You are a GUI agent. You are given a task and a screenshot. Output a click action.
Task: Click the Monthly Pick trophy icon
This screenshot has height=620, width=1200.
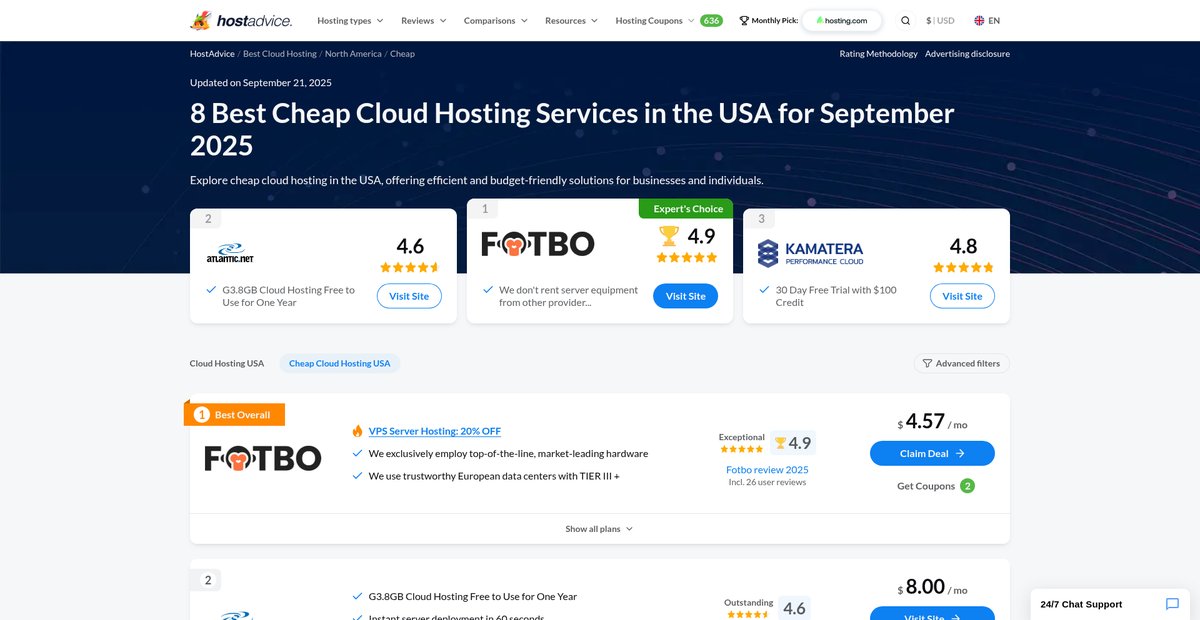point(744,20)
